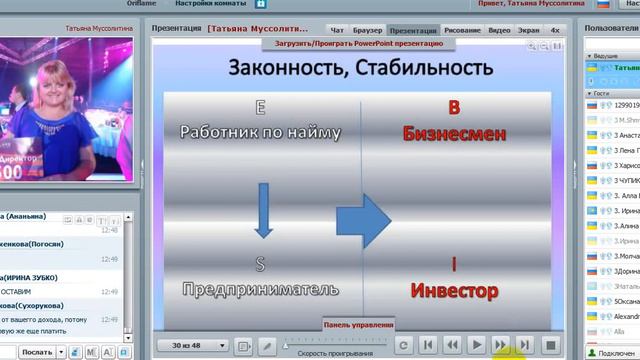Stop the presentation playback
This screenshot has width=640, height=360.
pyautogui.click(x=551, y=345)
